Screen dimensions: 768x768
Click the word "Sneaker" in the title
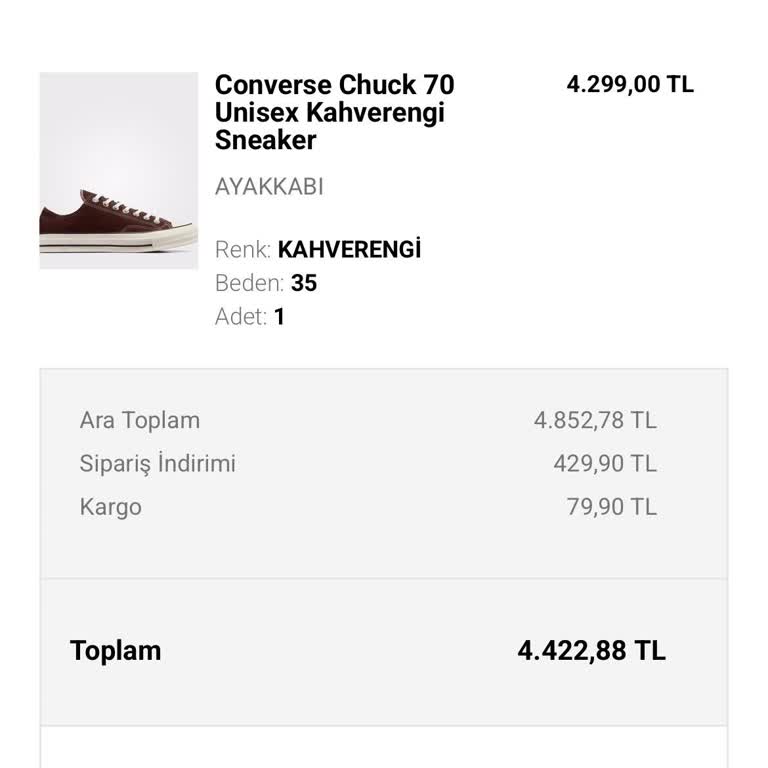pos(265,140)
